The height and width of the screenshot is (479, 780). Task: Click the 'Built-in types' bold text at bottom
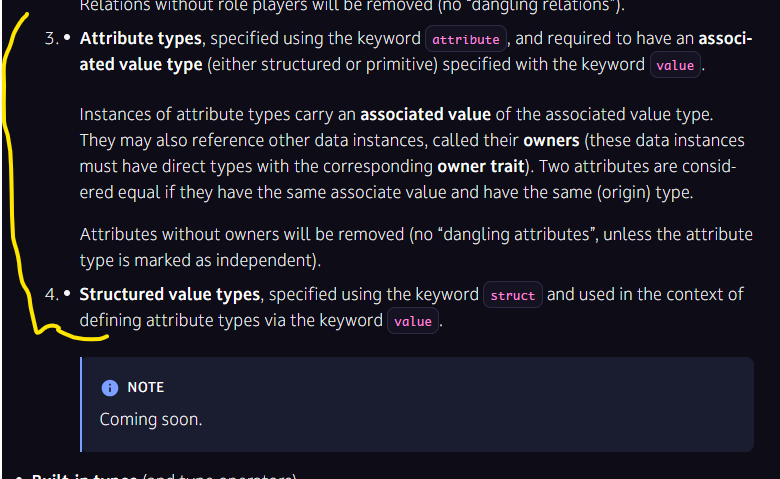coord(84,476)
